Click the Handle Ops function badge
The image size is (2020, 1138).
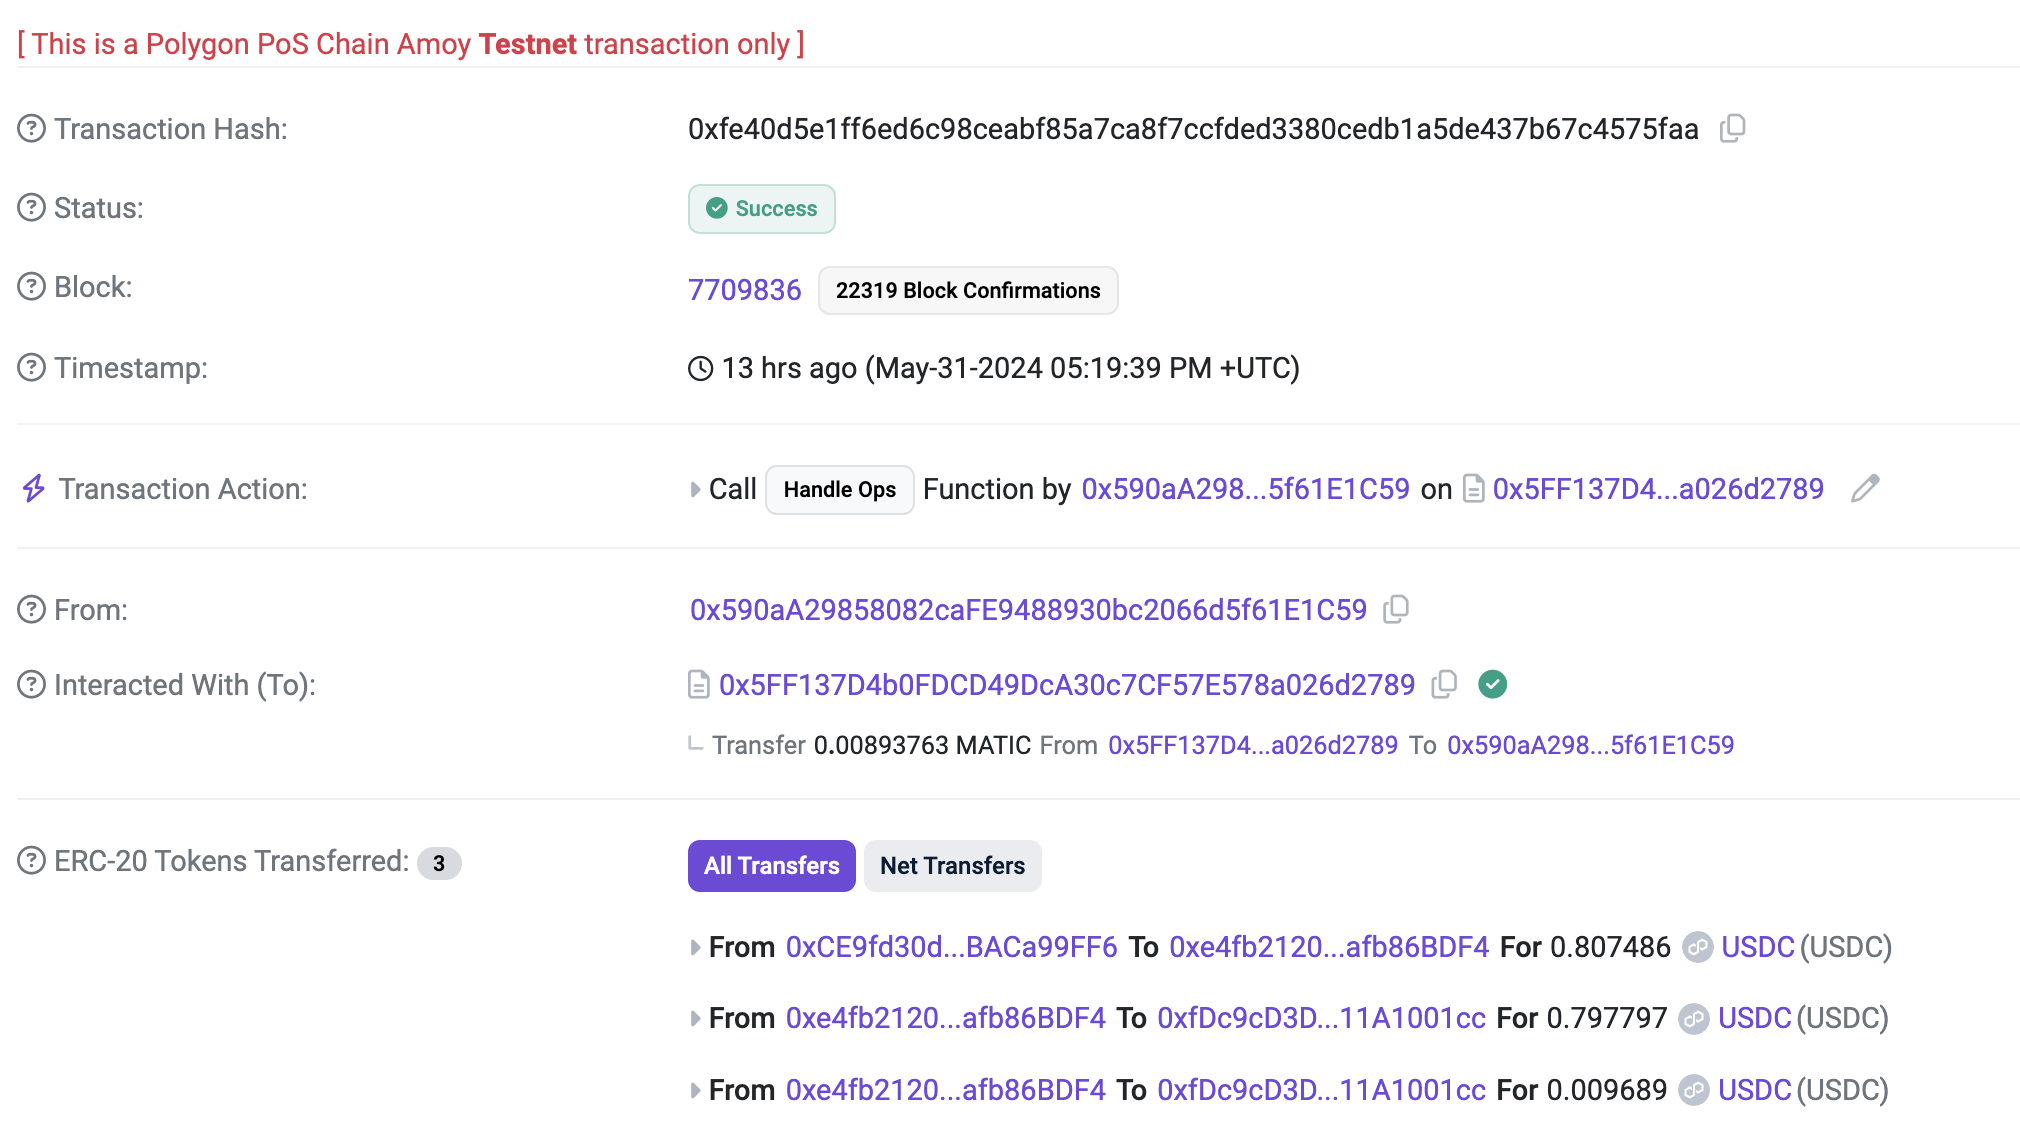[x=839, y=490]
